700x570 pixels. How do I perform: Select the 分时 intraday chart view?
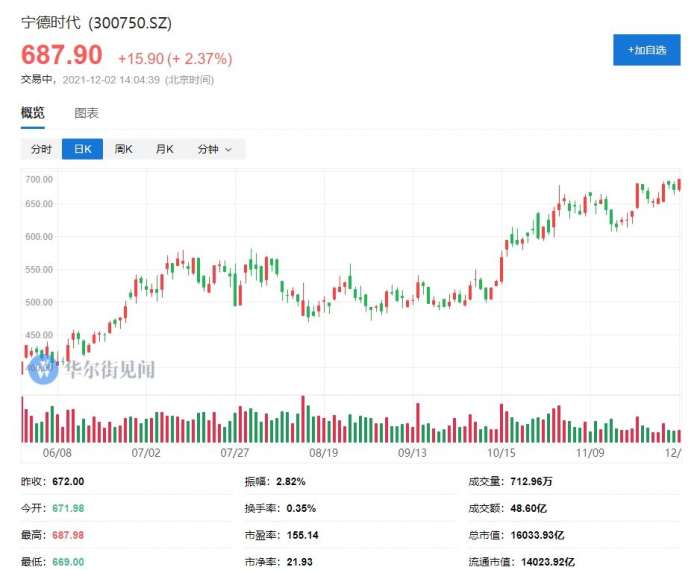[41, 149]
